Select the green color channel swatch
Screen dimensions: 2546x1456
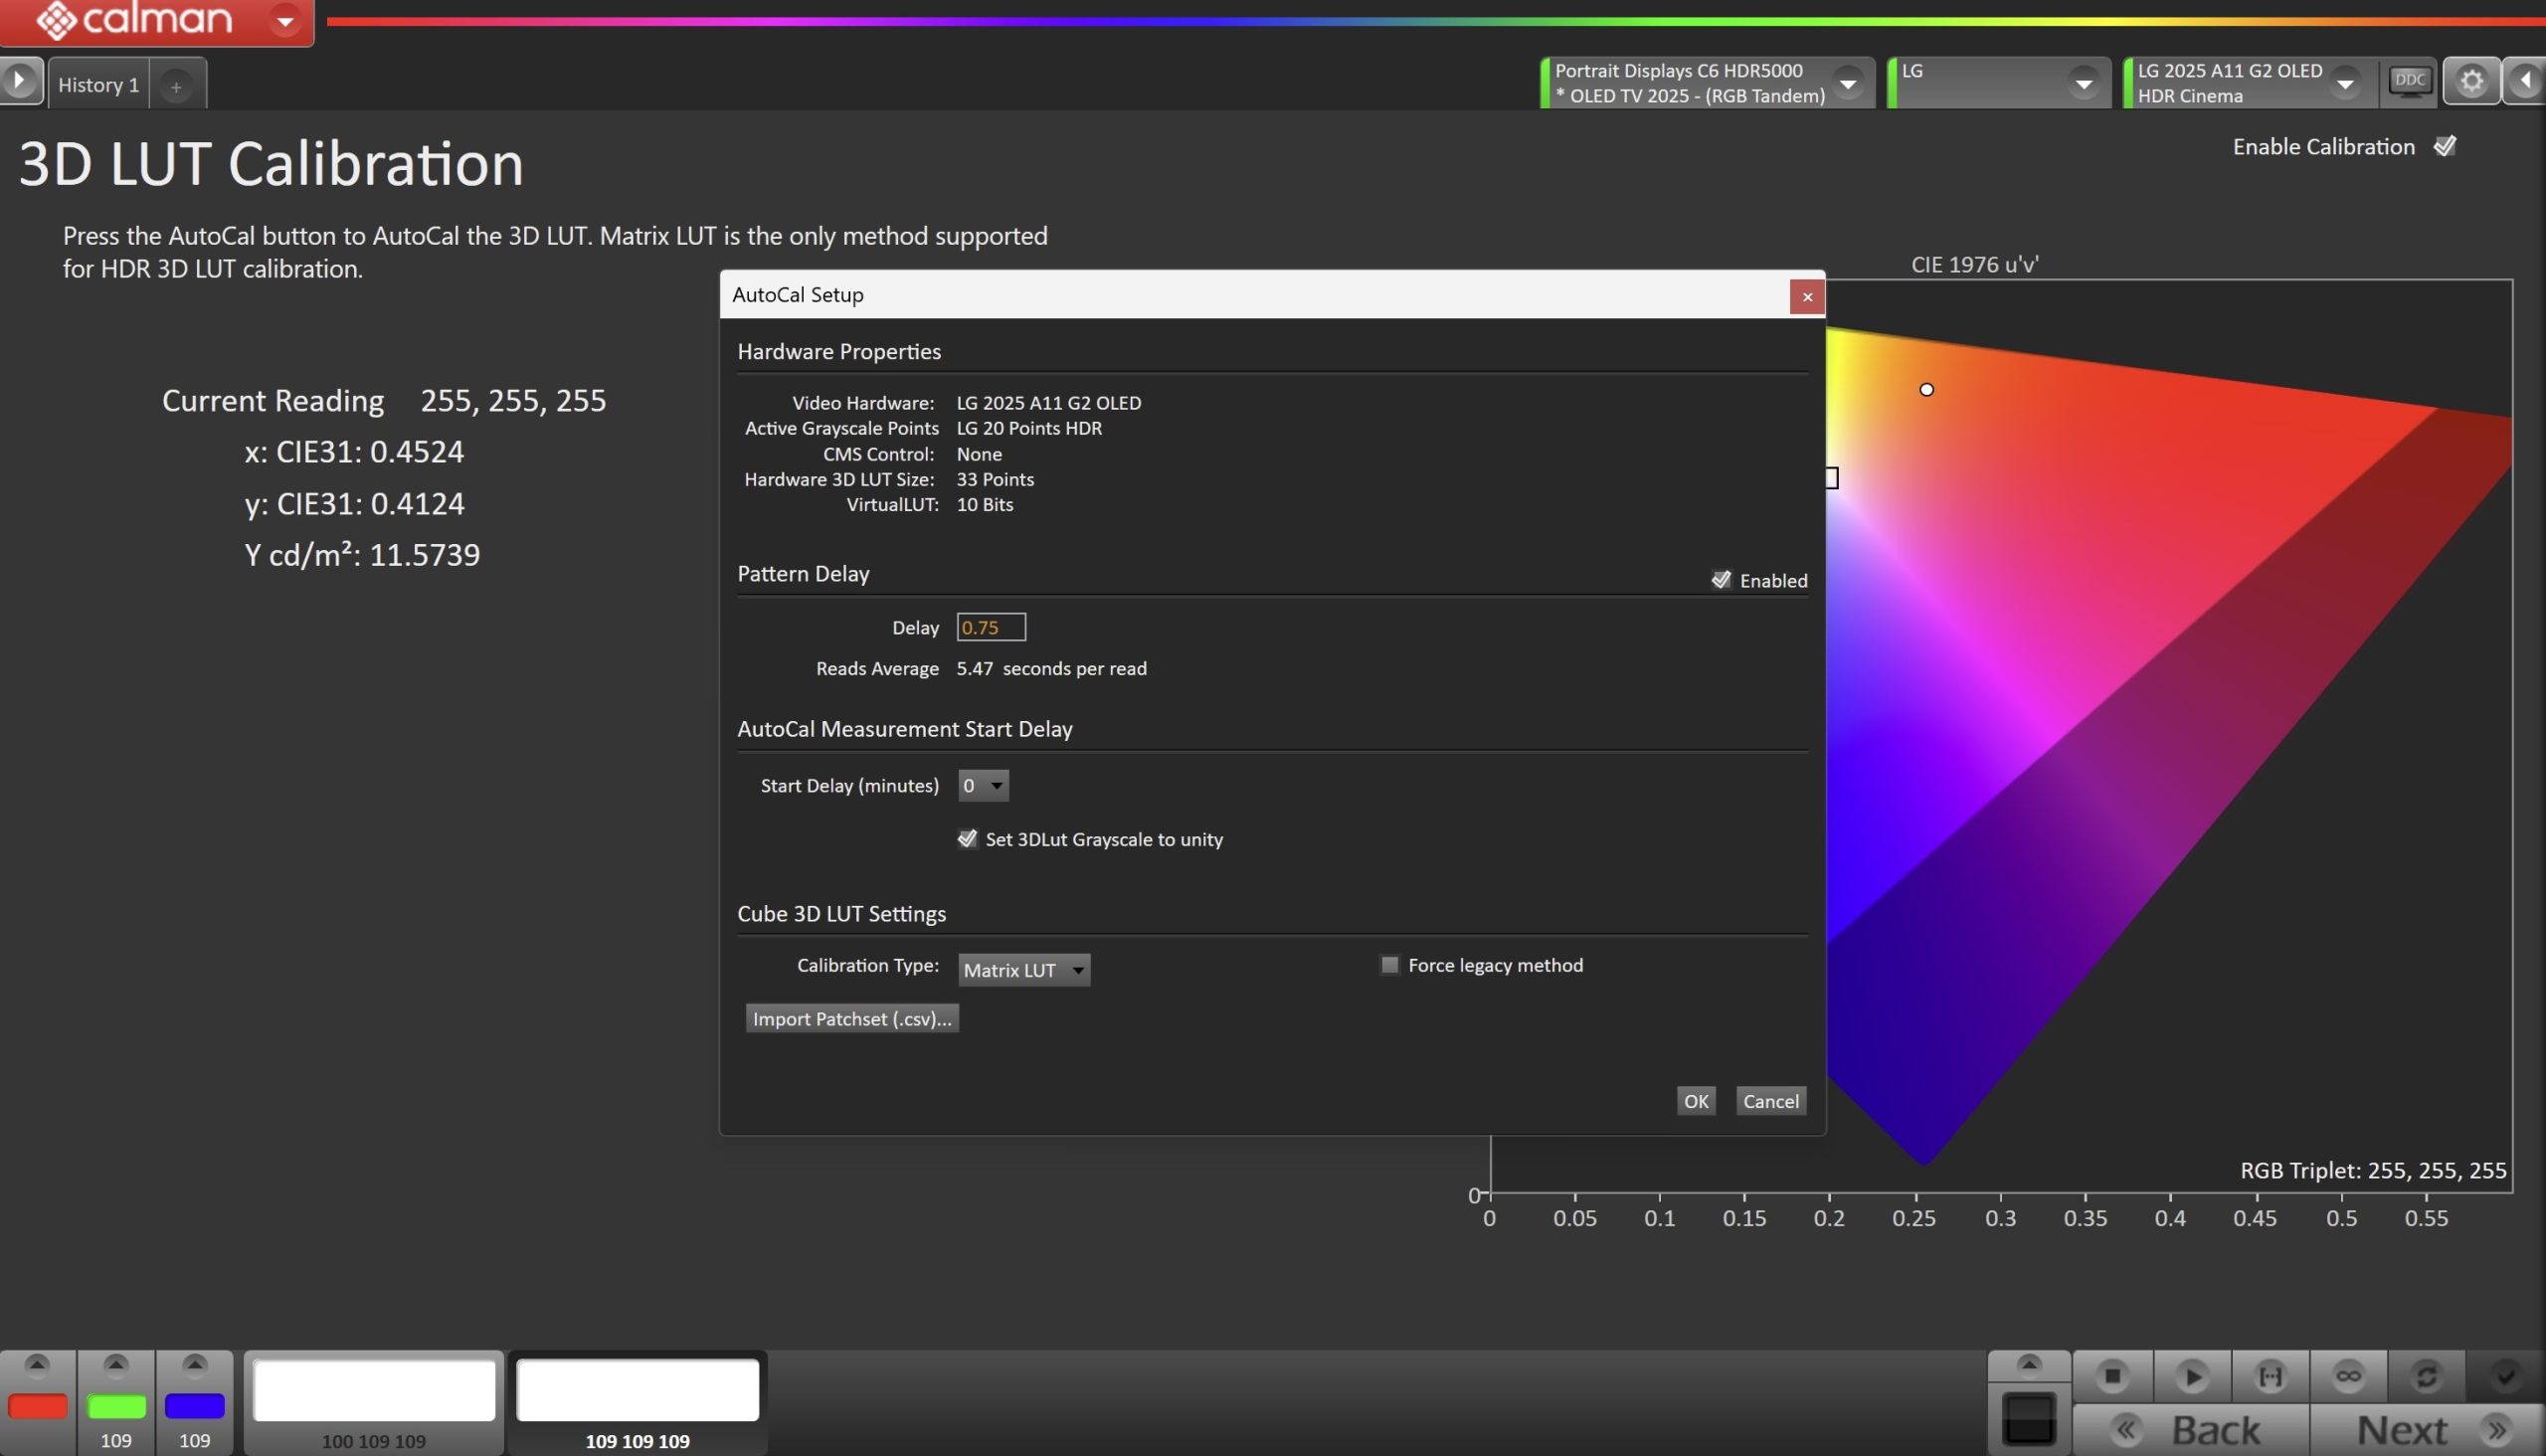pyautogui.click(x=116, y=1406)
